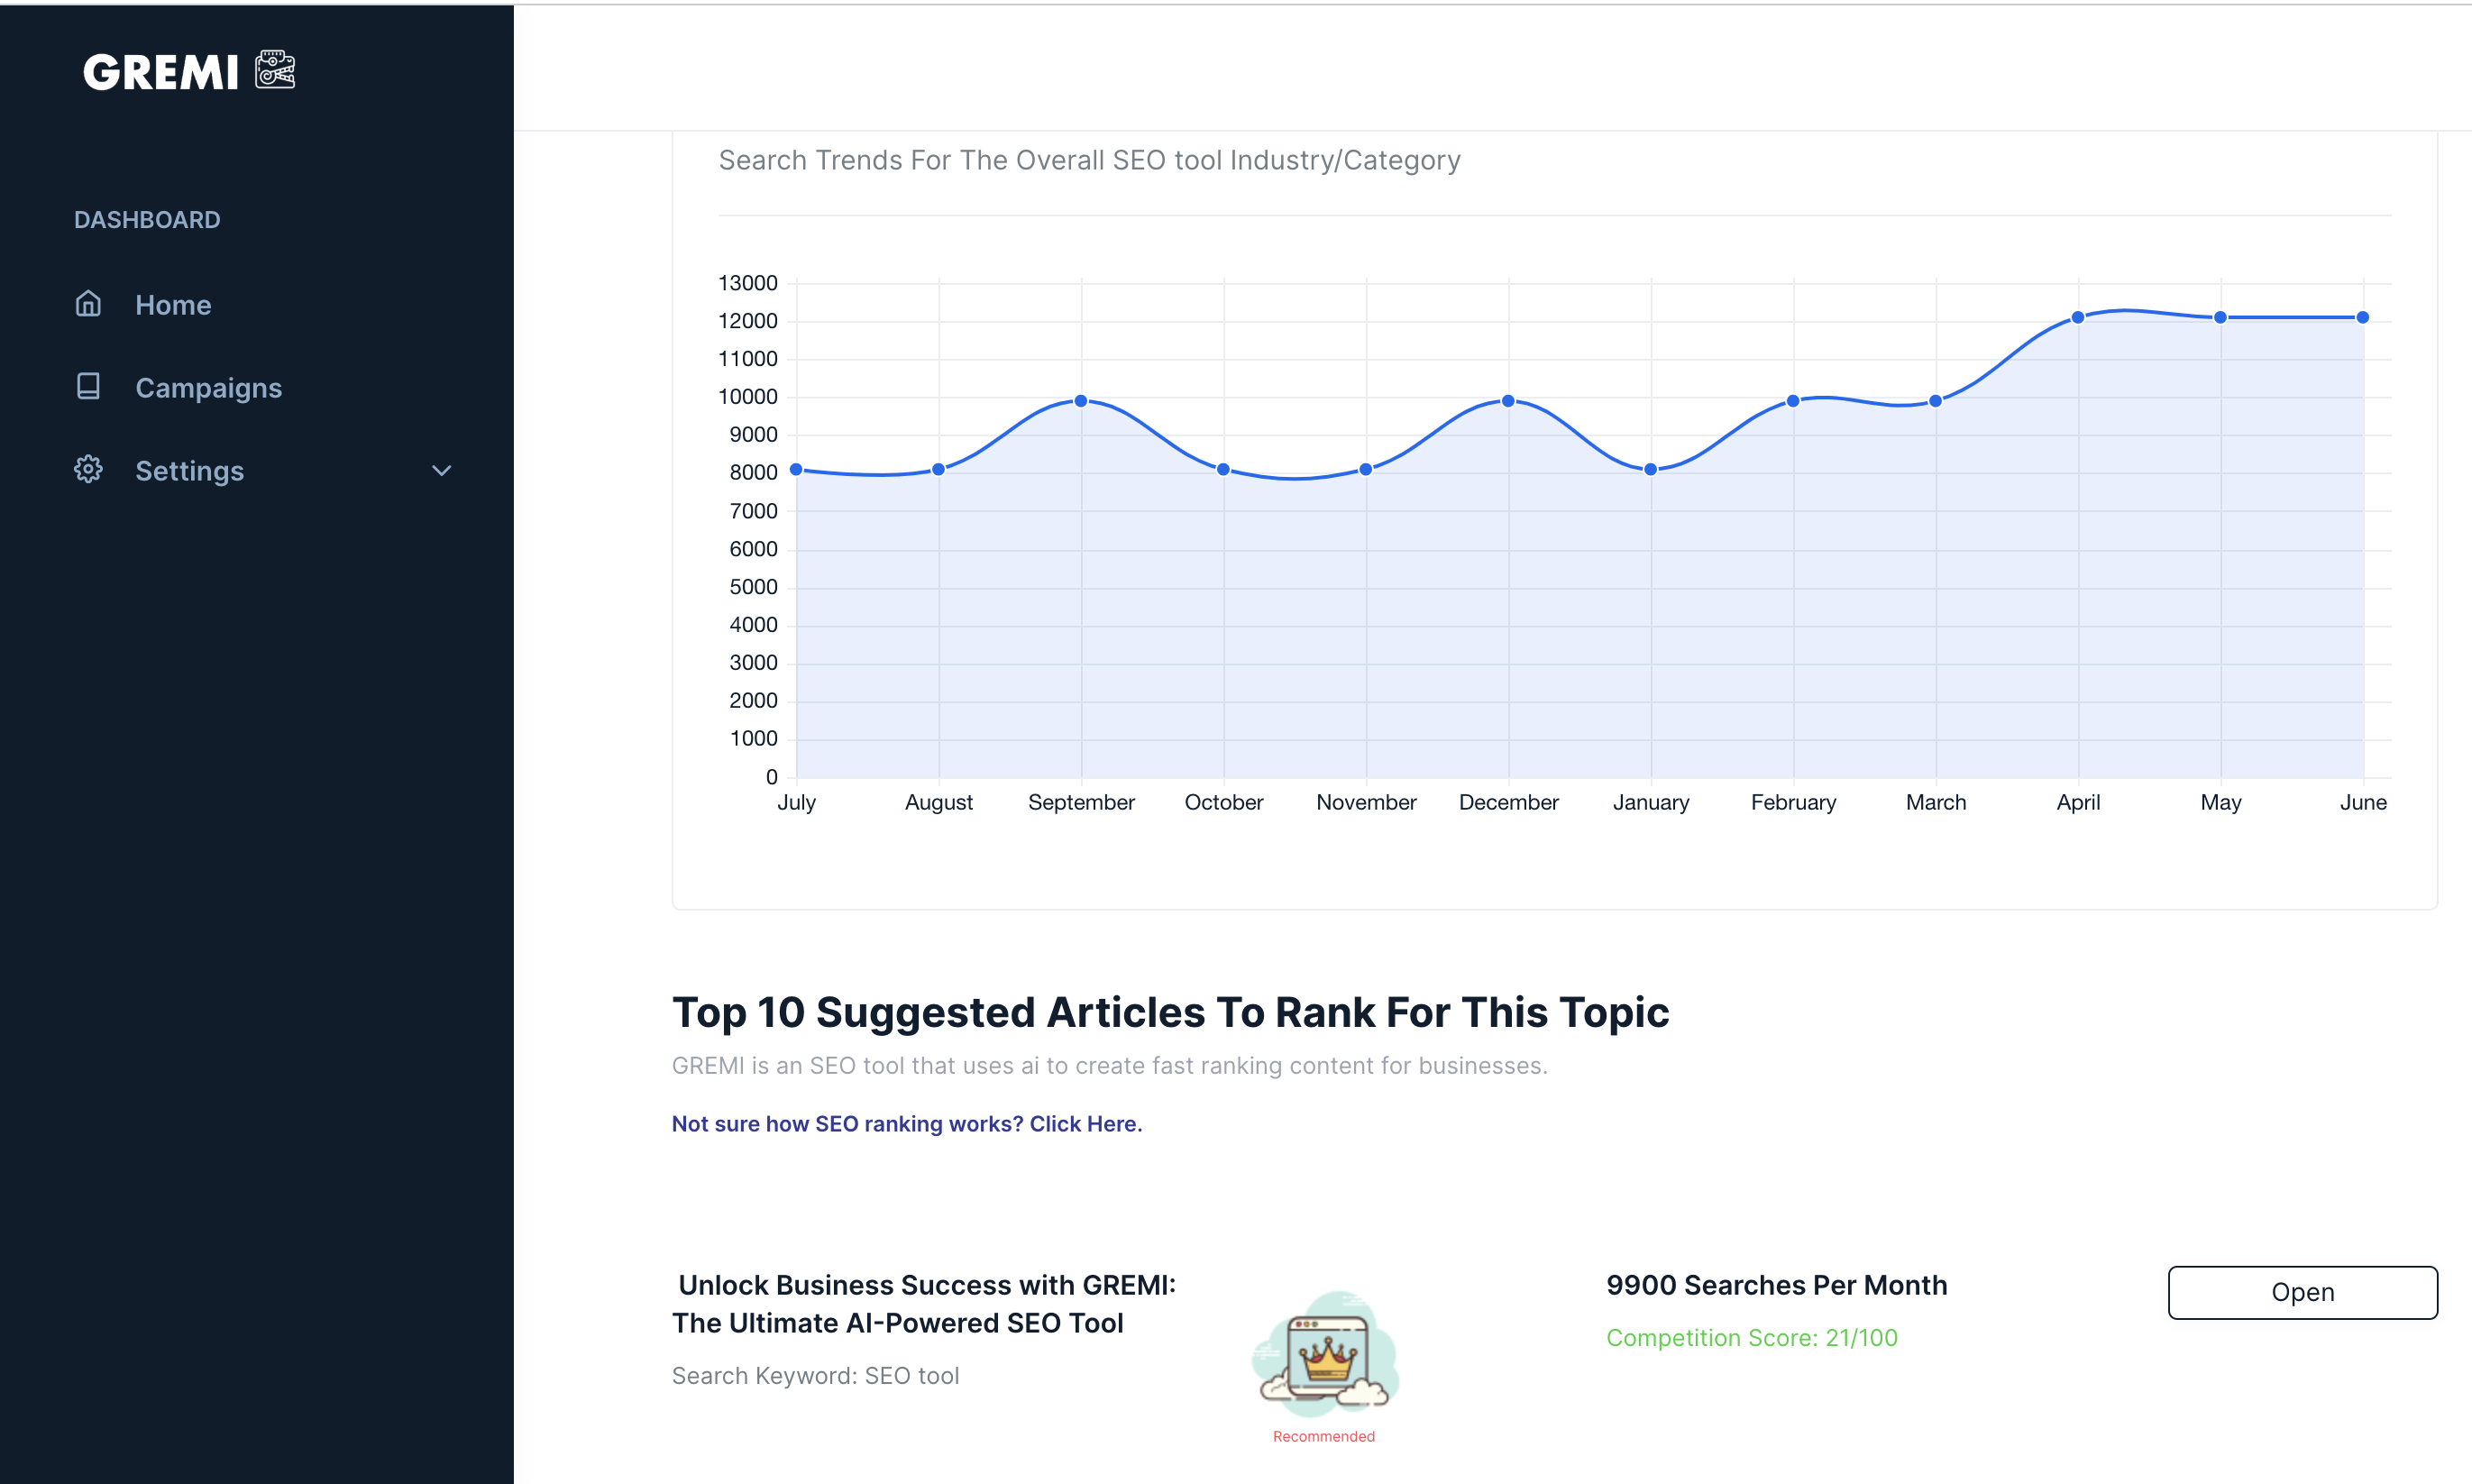The image size is (2472, 1484).
Task: Click the January chart data point
Action: tap(1651, 469)
